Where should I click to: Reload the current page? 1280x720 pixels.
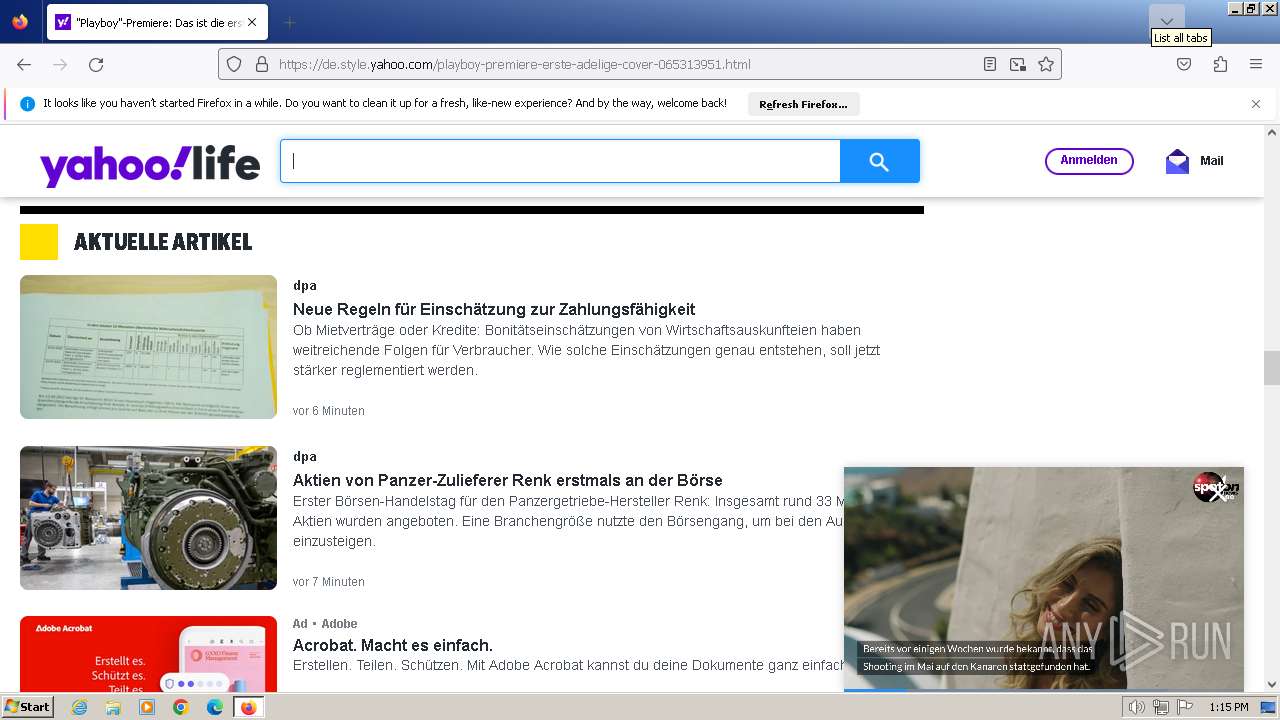[96, 64]
